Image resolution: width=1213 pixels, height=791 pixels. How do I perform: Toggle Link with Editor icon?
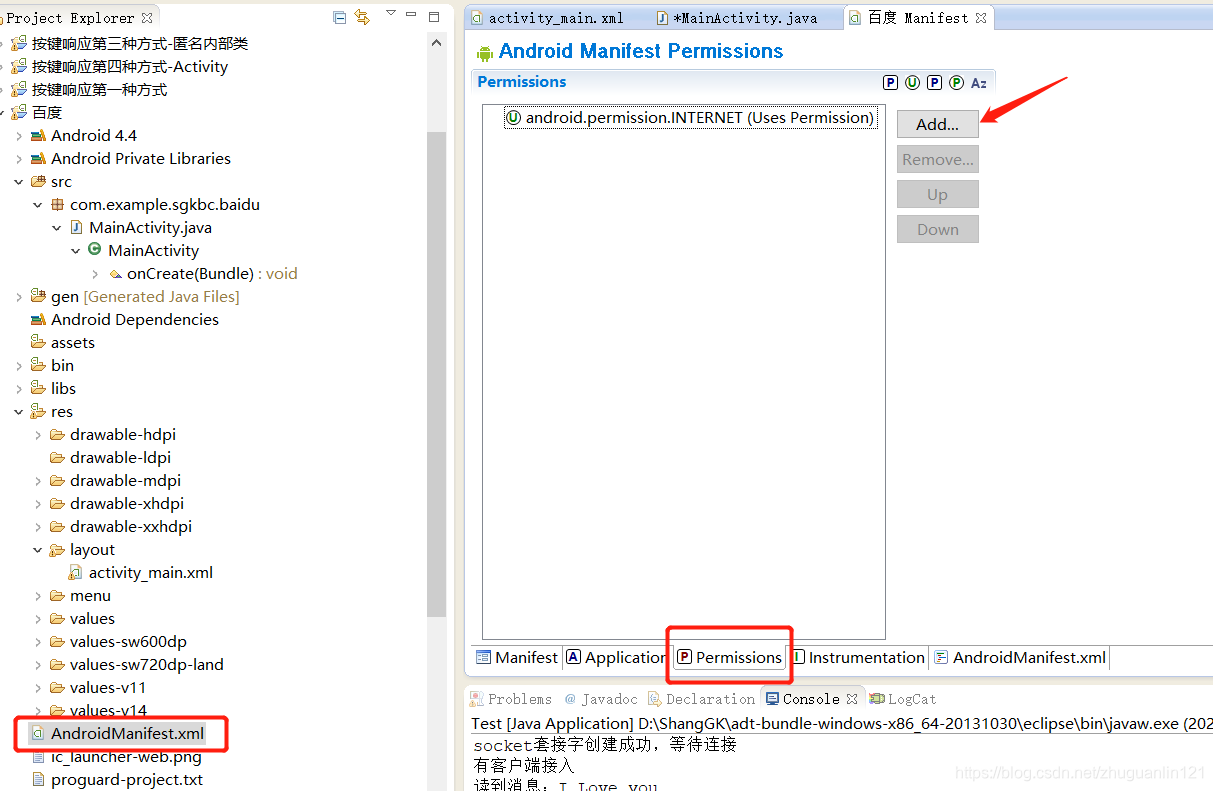click(362, 17)
